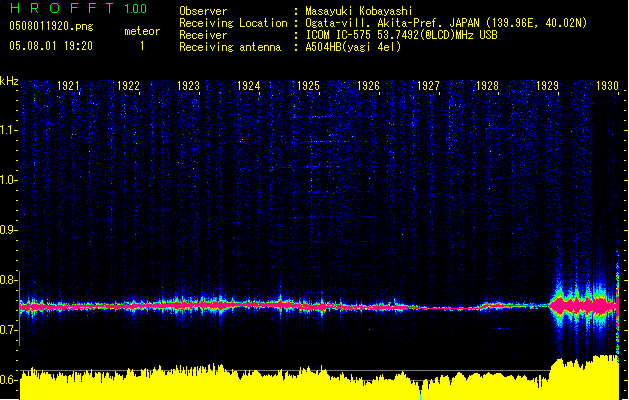Click the A504HB(yagi 4el) antenna value
The image size is (629, 400).
[353, 47]
